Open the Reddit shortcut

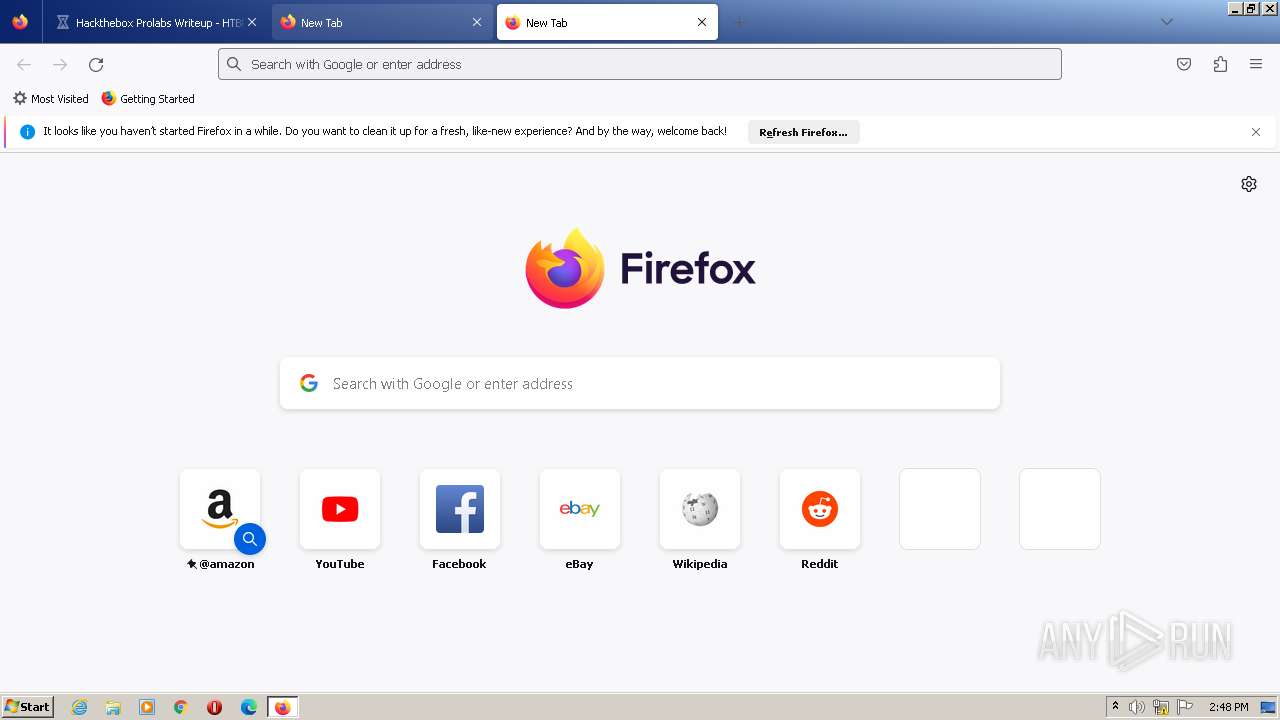(x=820, y=509)
